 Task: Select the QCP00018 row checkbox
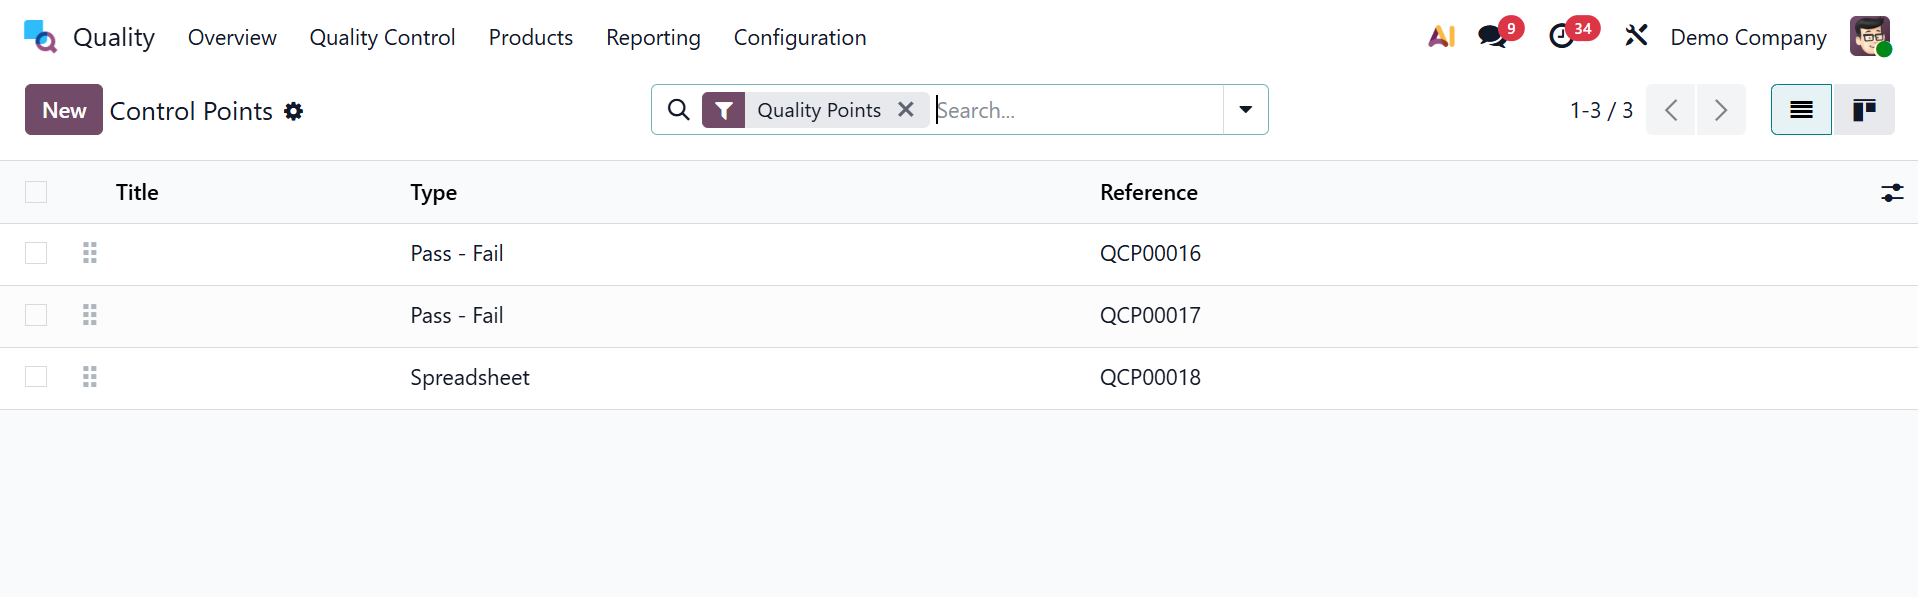(36, 377)
